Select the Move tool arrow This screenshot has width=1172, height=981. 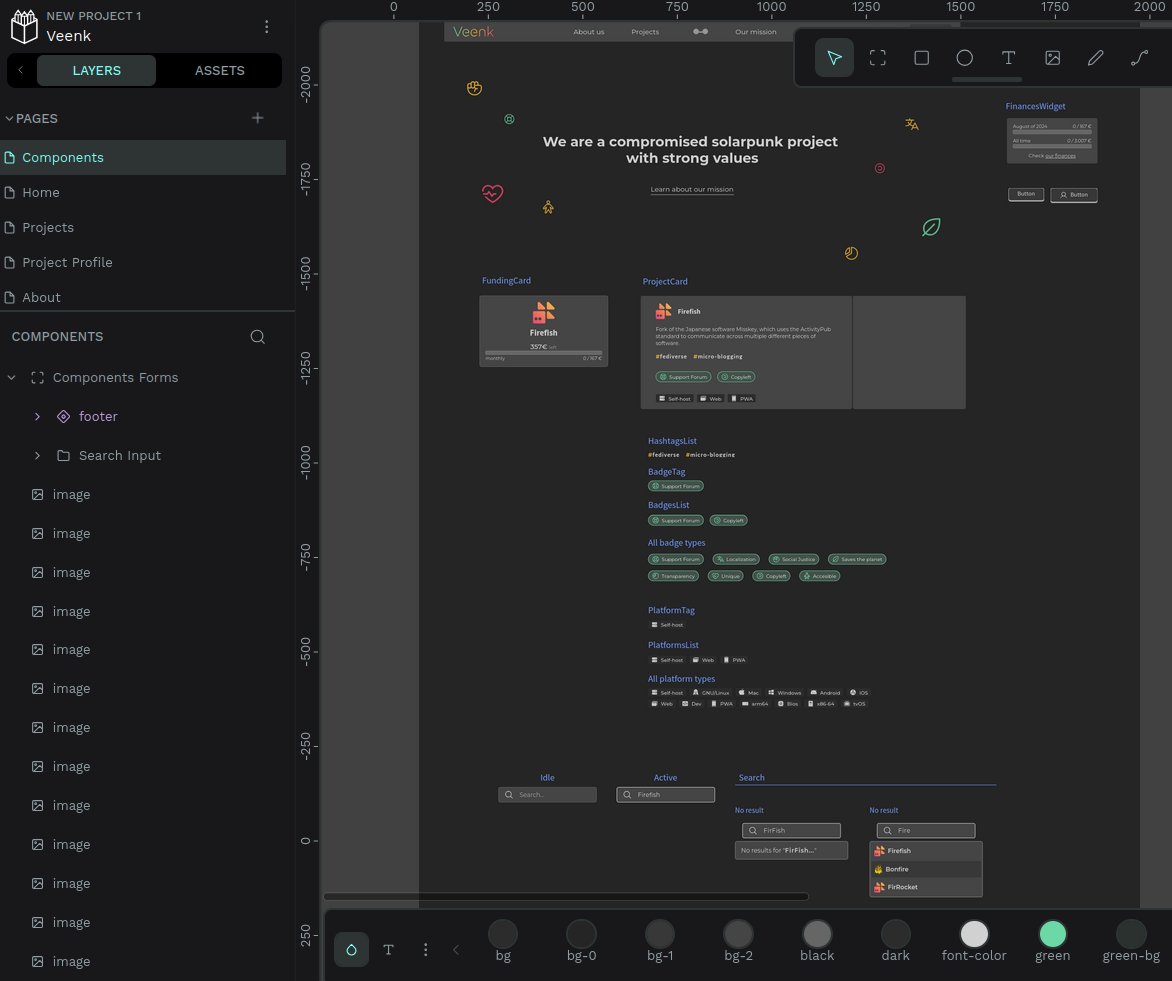(x=834, y=58)
